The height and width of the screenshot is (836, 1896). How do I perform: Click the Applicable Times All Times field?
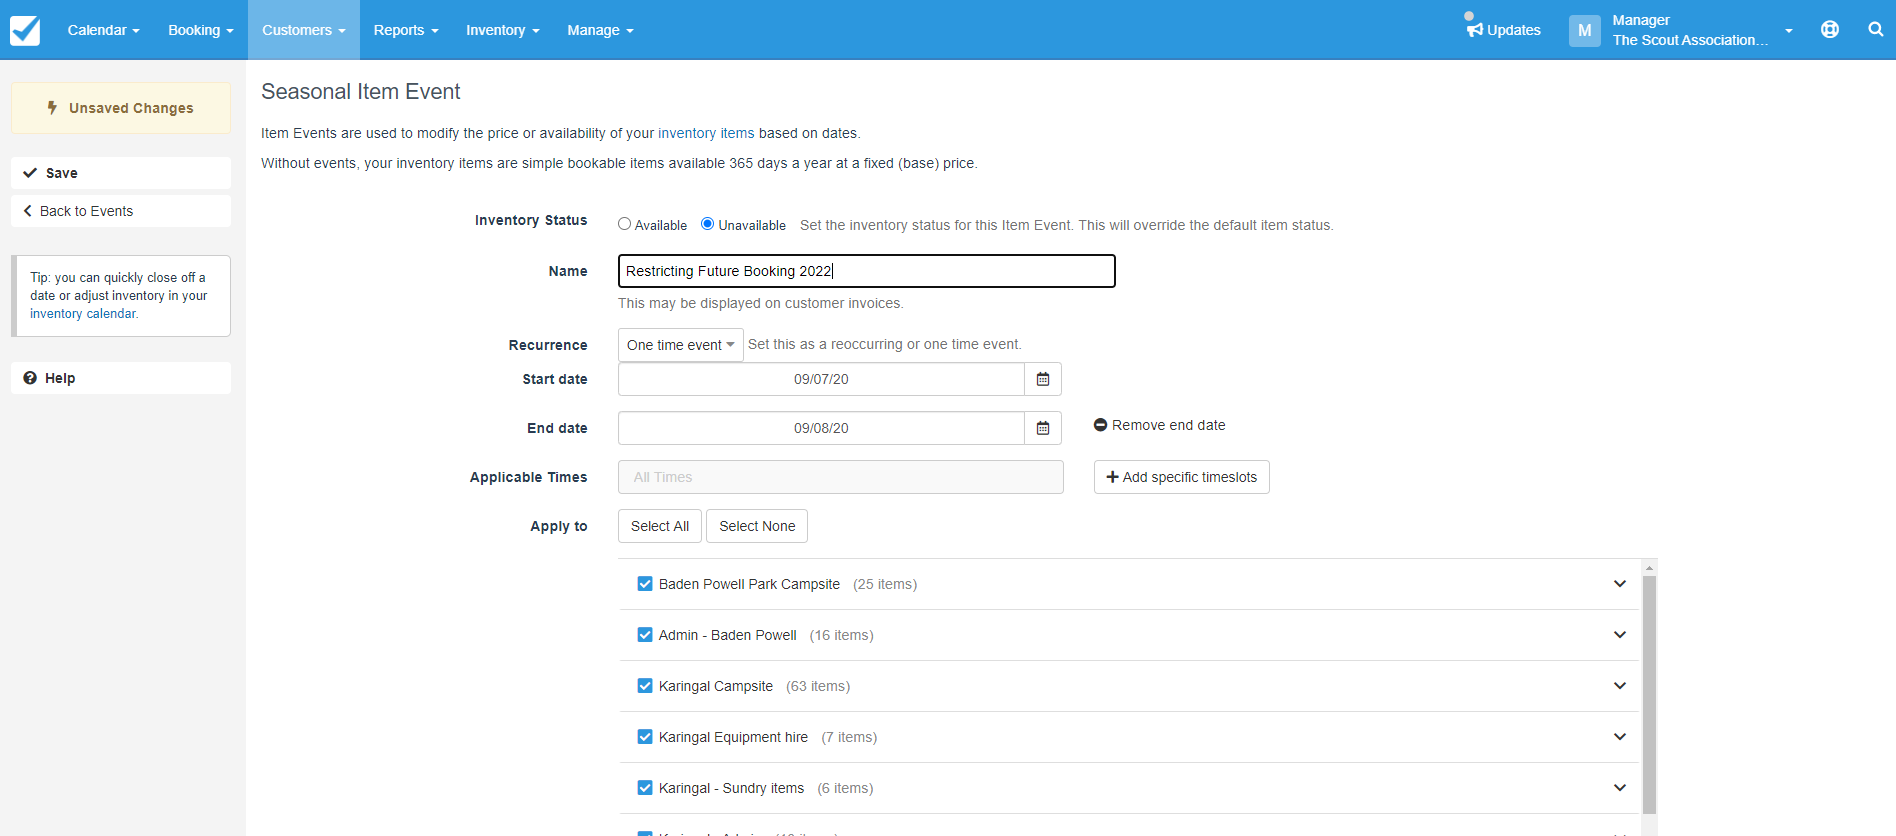coord(840,477)
